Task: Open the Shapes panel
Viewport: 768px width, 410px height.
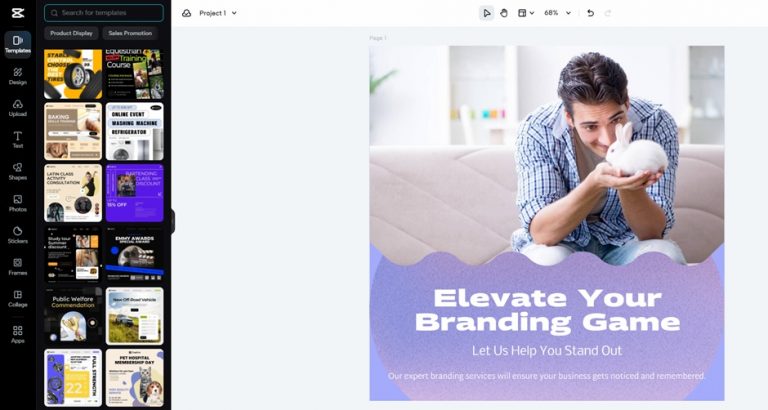Action: pos(18,171)
